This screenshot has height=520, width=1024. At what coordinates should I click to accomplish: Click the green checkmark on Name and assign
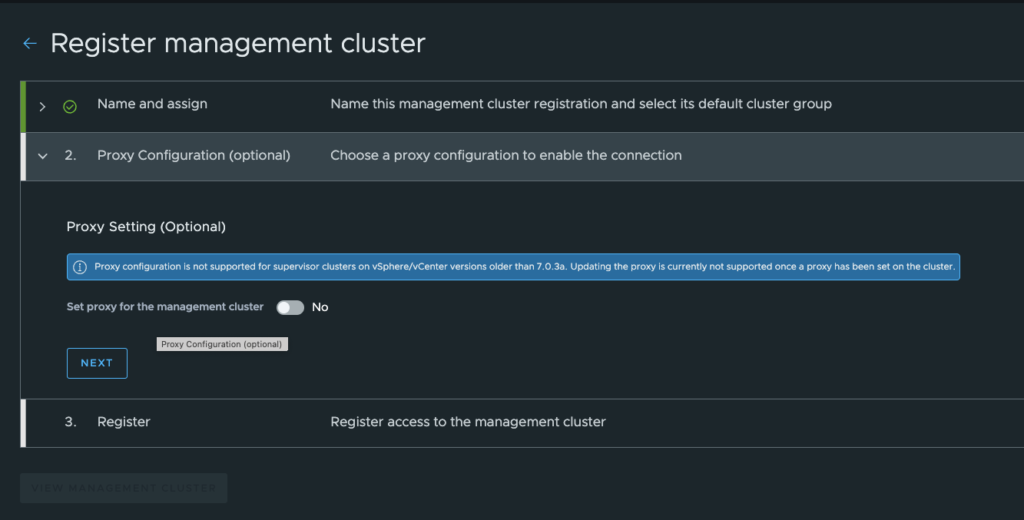[70, 106]
